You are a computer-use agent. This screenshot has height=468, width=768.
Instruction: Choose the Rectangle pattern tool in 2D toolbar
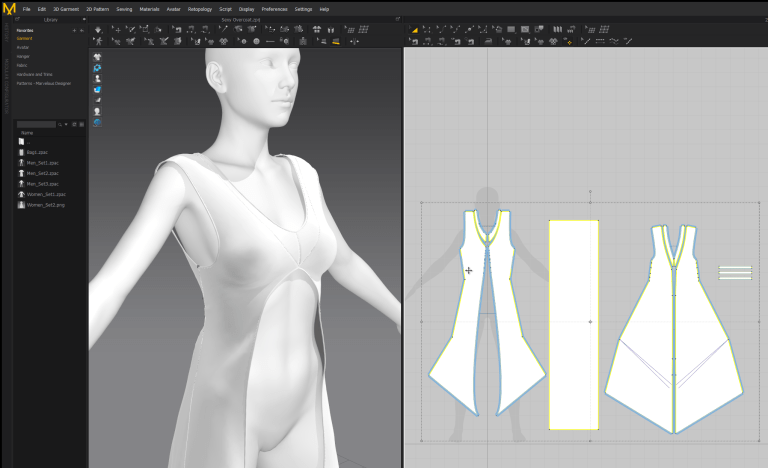pyautogui.click(x=511, y=29)
